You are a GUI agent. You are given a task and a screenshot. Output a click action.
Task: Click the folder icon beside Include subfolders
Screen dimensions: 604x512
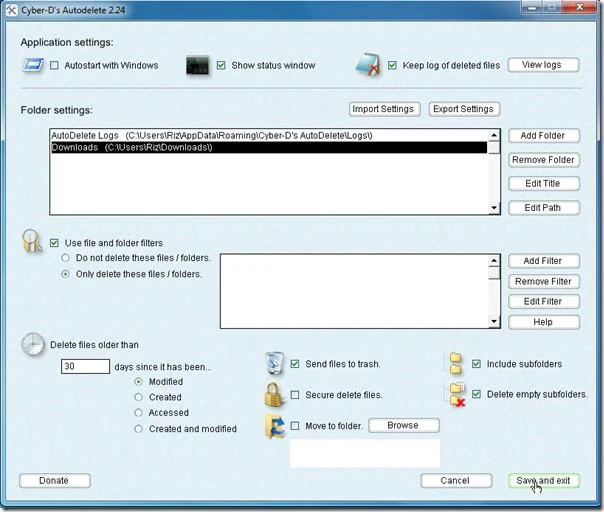pos(456,363)
